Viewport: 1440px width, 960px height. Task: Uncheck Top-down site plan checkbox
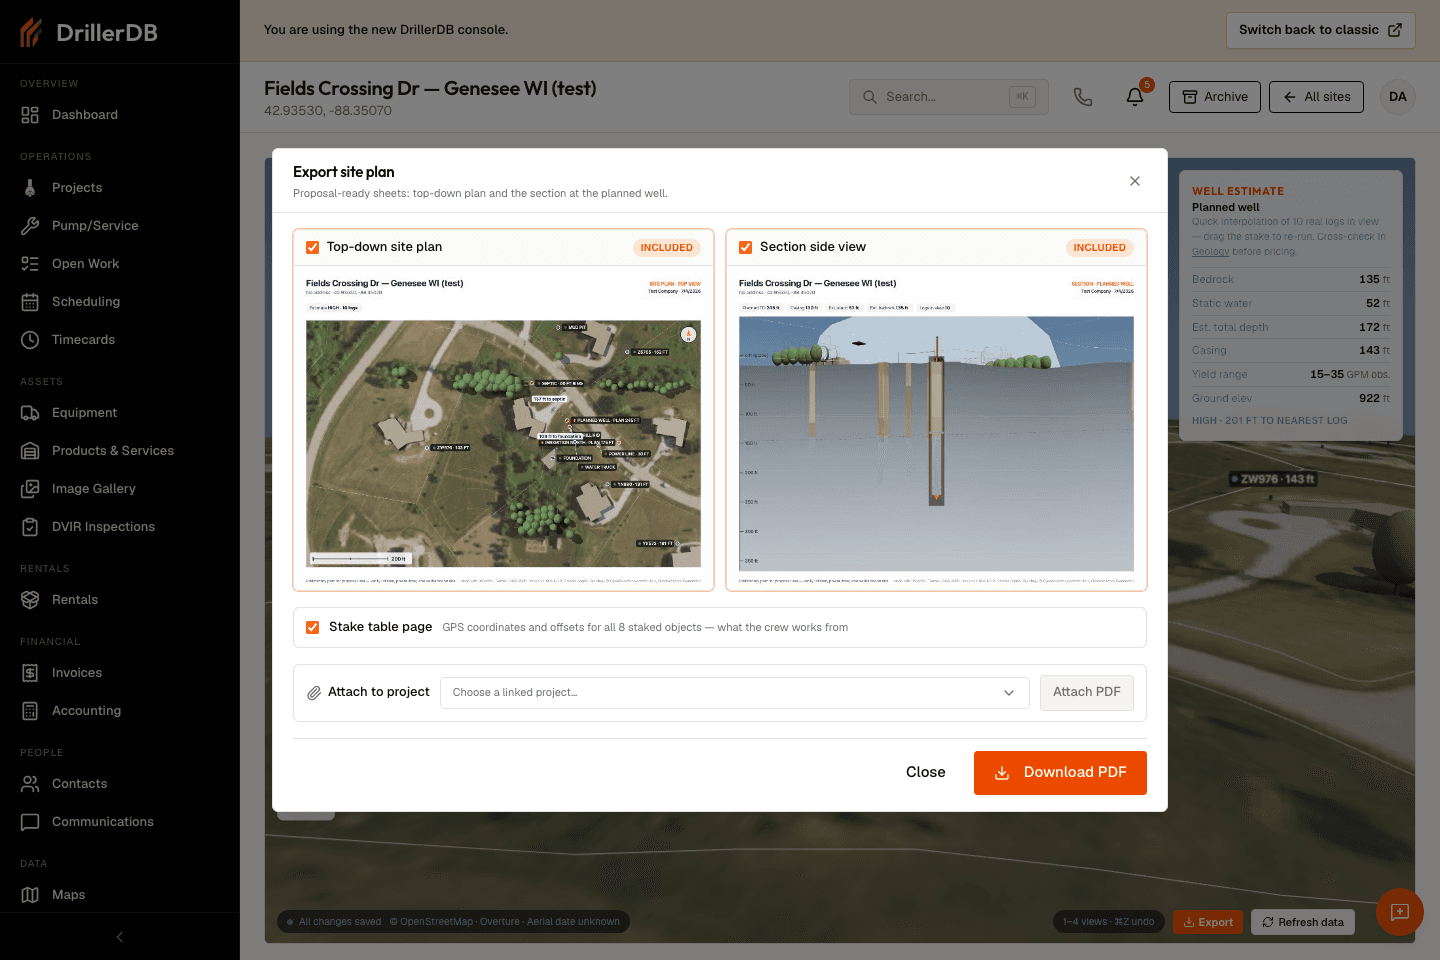(312, 247)
